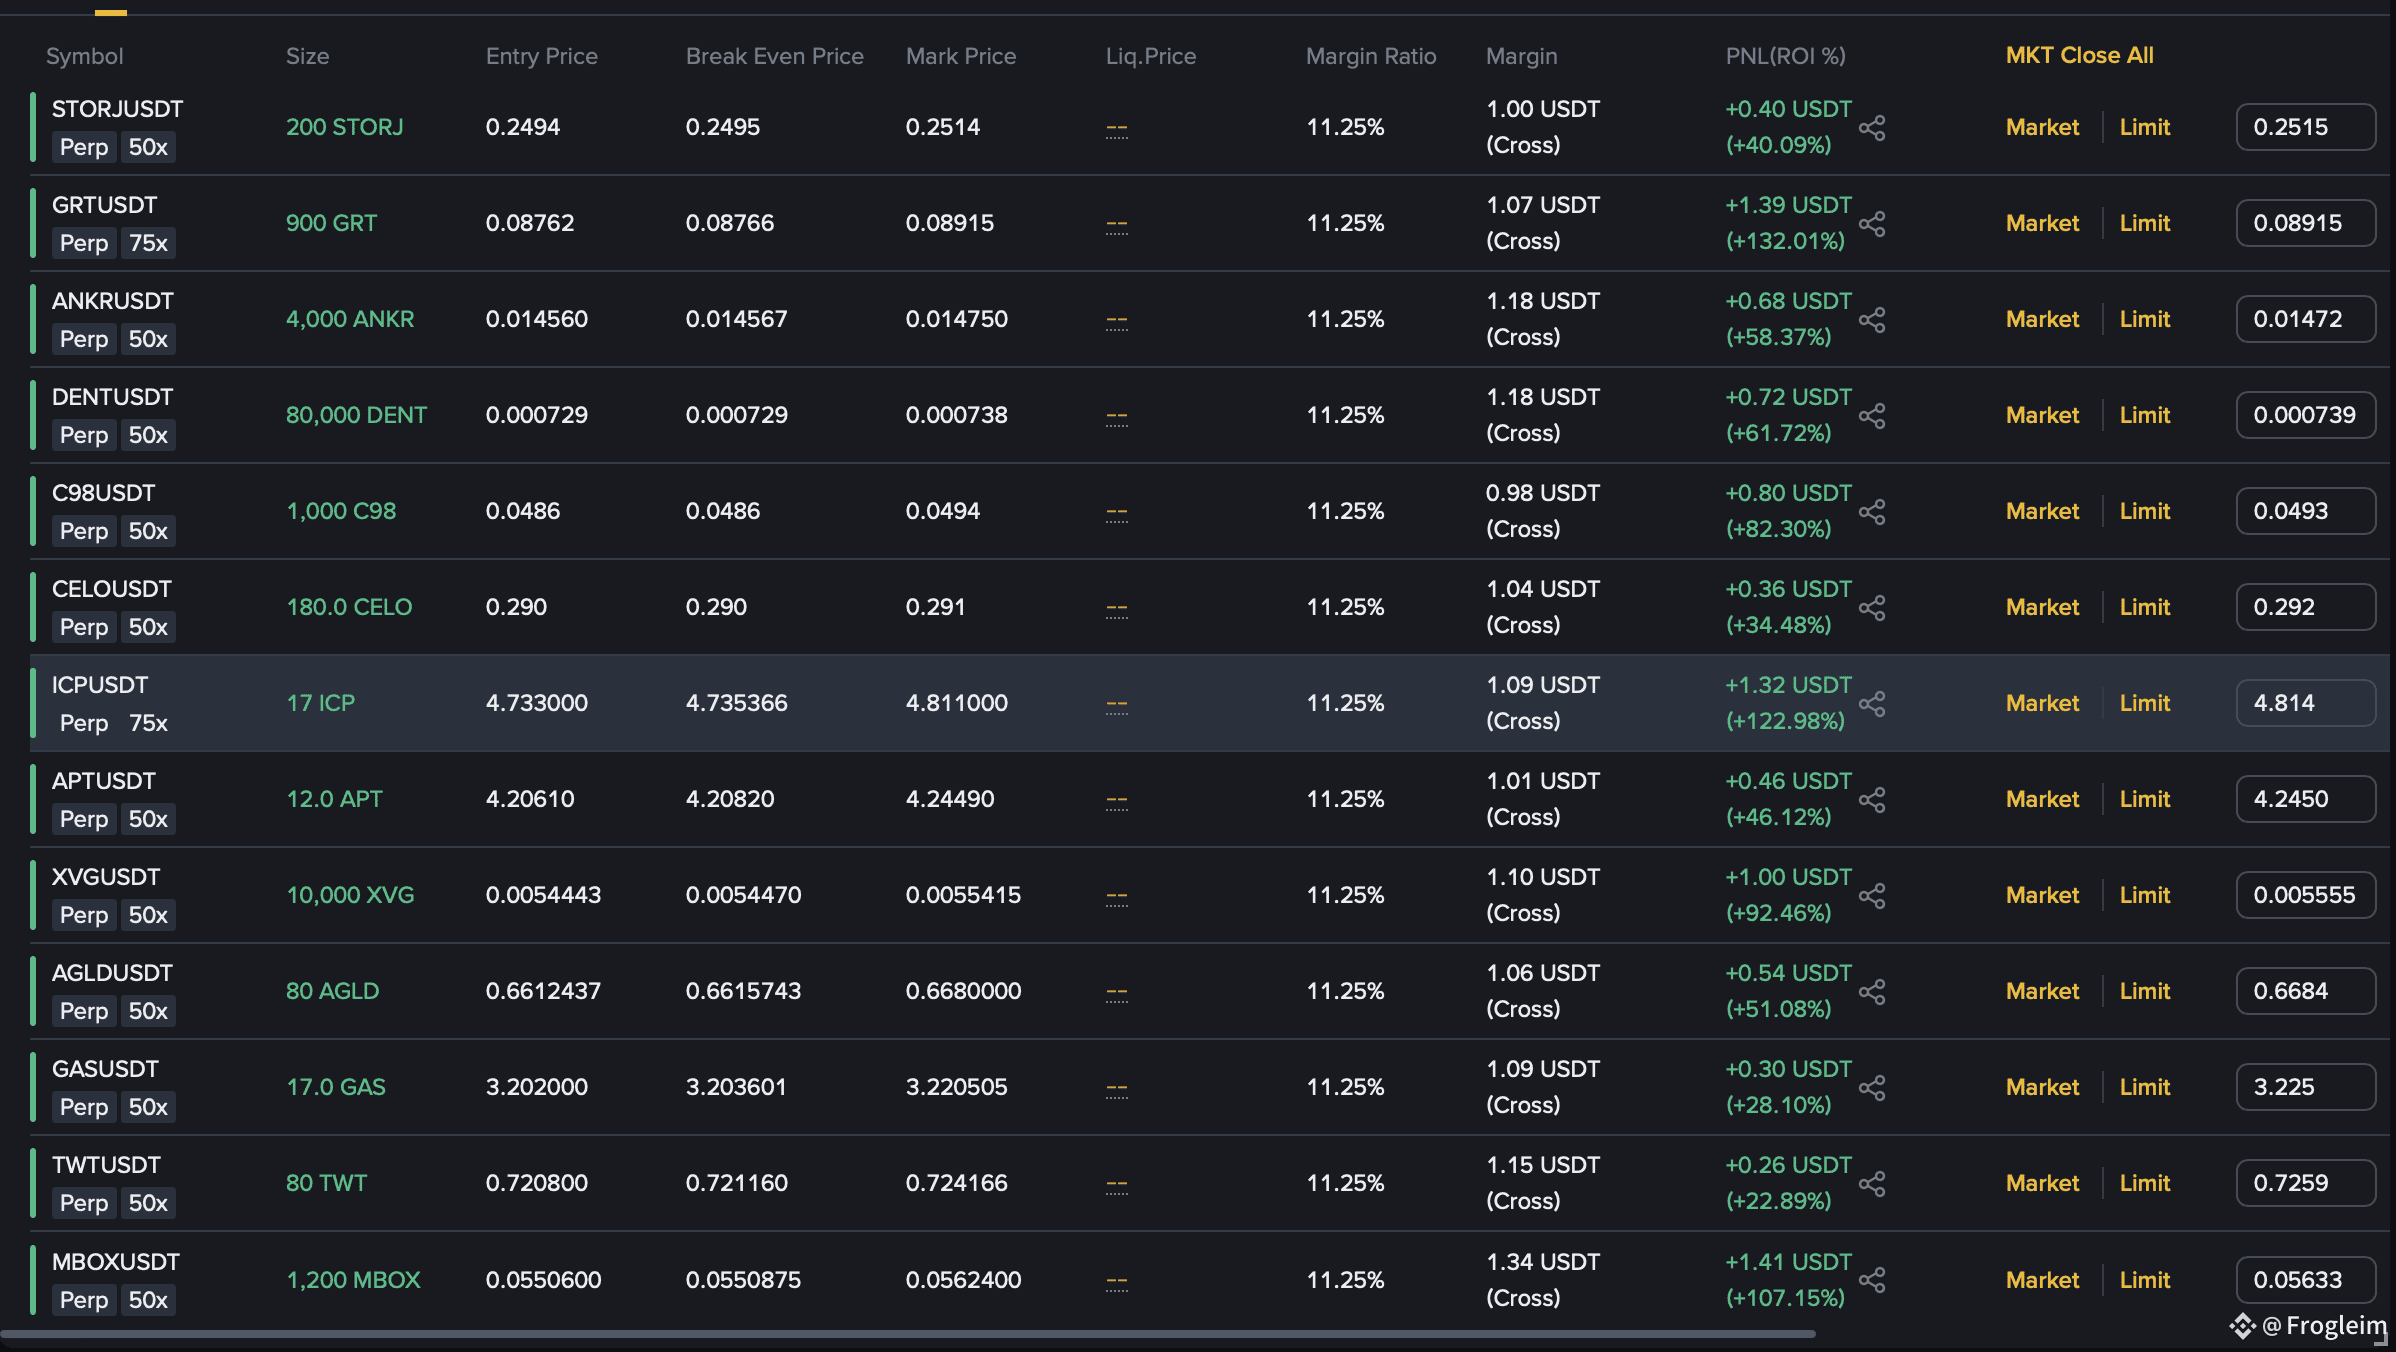Share the GASUSDT position PNL
The width and height of the screenshot is (2396, 1352).
click(x=1872, y=1088)
